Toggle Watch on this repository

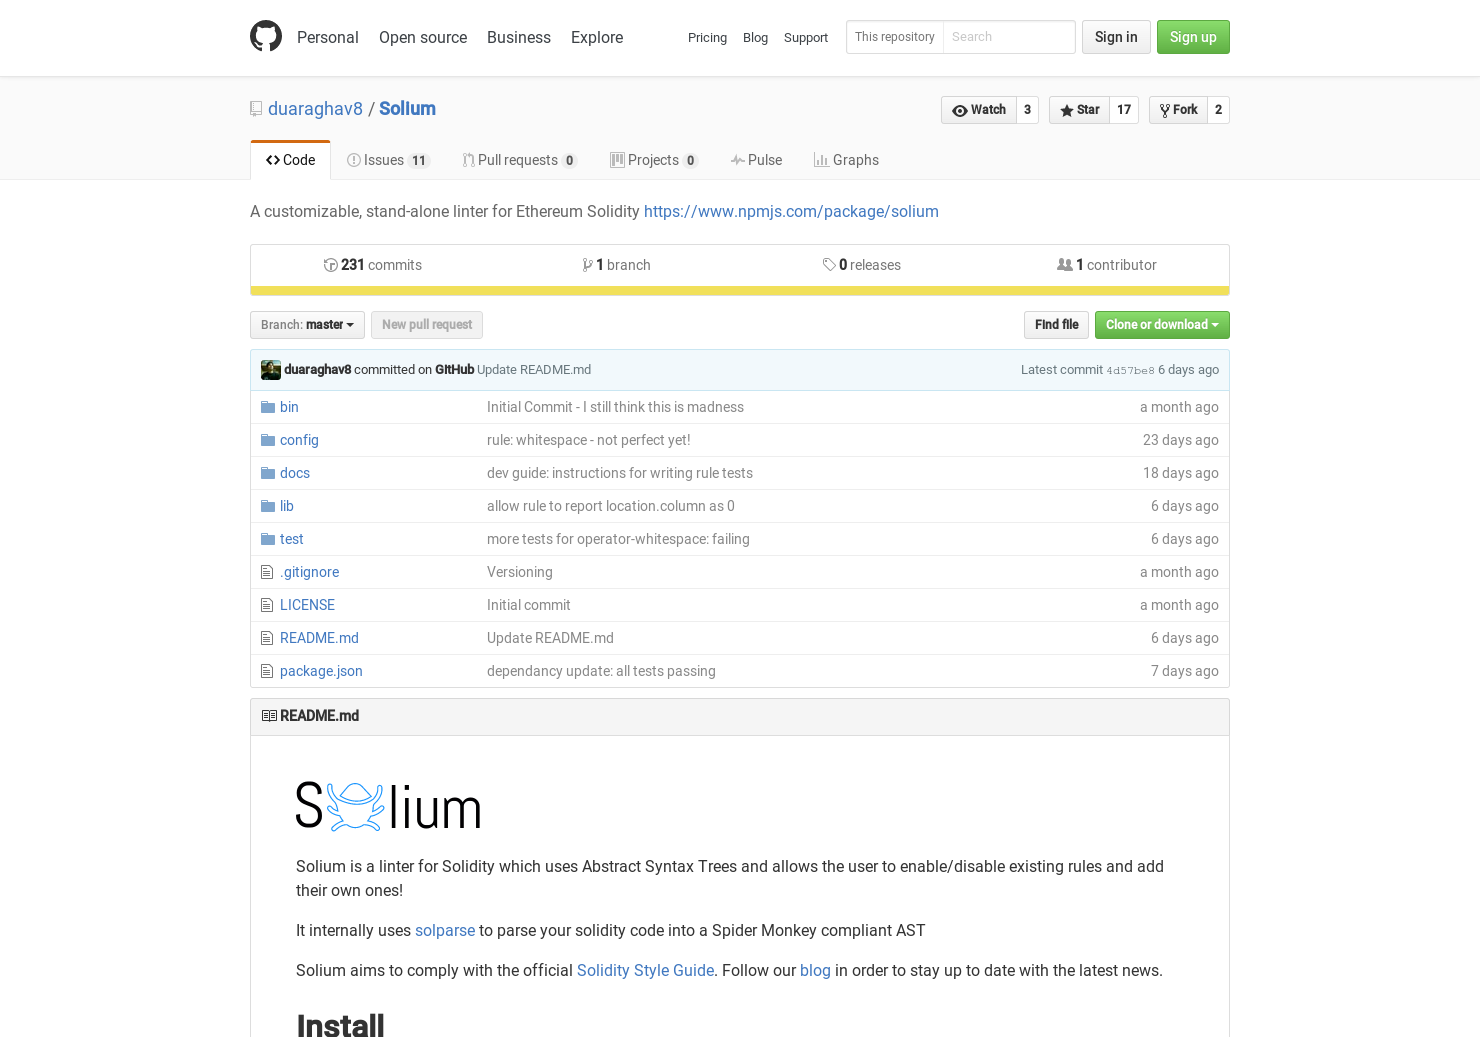[979, 110]
